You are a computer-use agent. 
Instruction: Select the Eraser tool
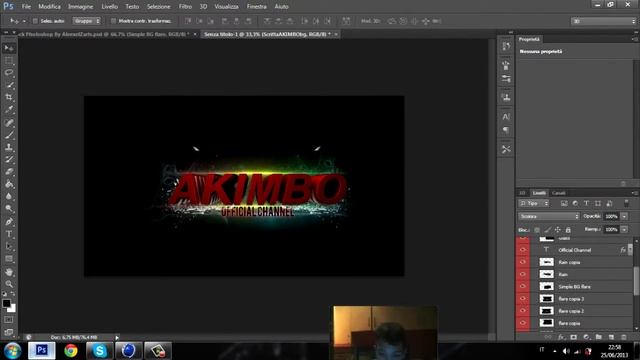point(9,172)
